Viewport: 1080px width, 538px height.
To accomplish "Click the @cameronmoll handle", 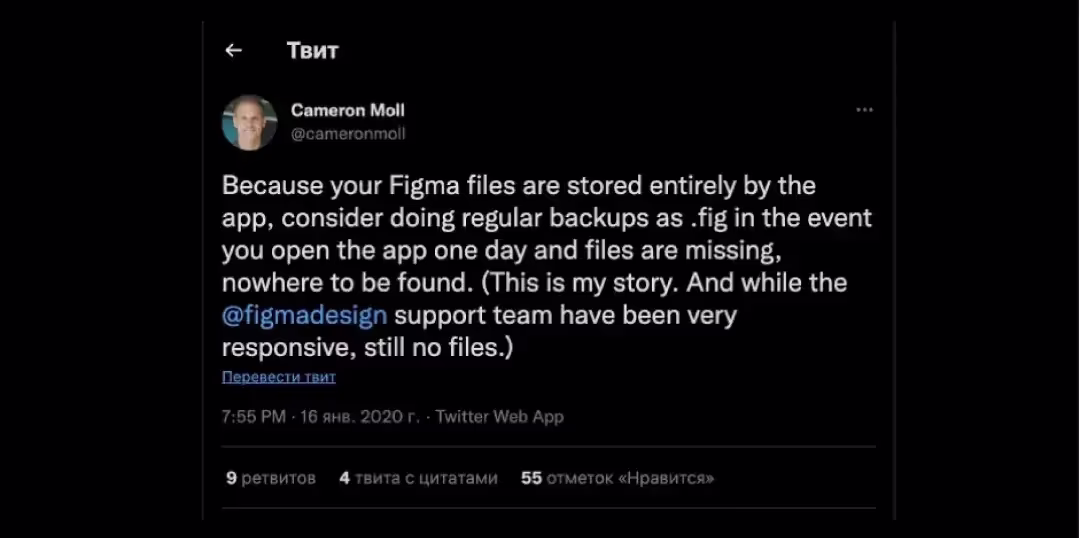I will [x=347, y=133].
